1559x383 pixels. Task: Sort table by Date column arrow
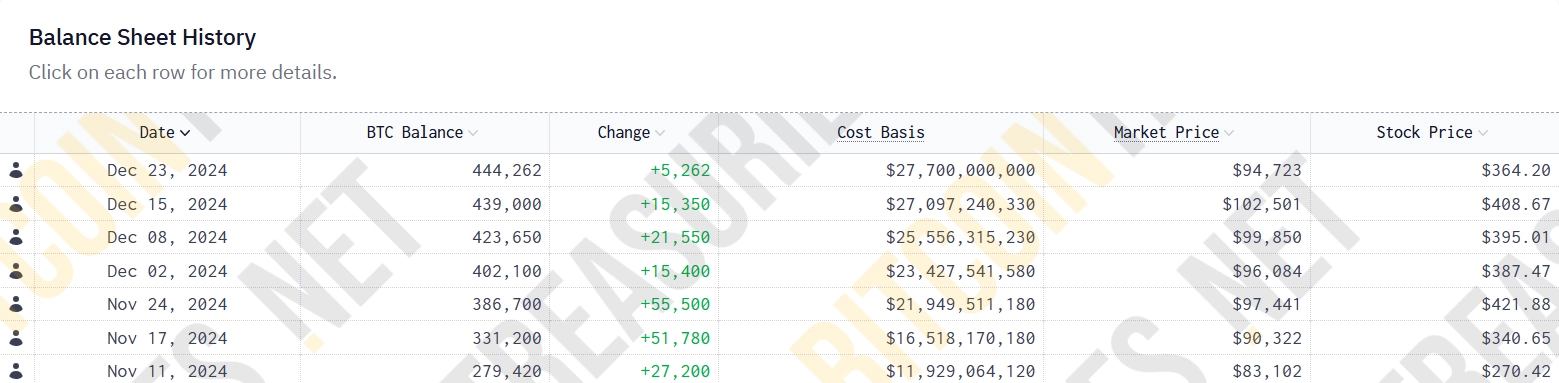tap(185, 133)
